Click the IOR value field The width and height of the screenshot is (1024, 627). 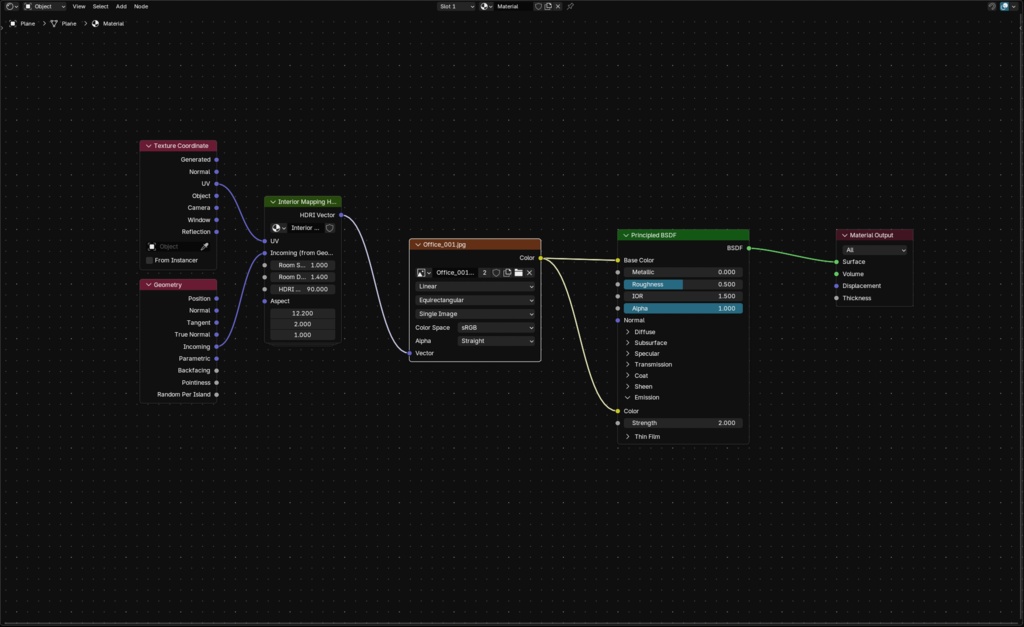[683, 296]
